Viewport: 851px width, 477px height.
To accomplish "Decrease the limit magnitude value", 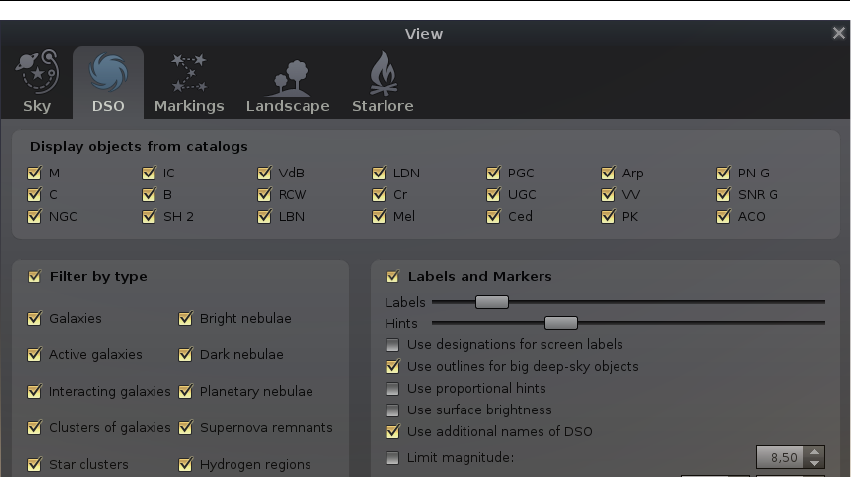I will click(815, 463).
